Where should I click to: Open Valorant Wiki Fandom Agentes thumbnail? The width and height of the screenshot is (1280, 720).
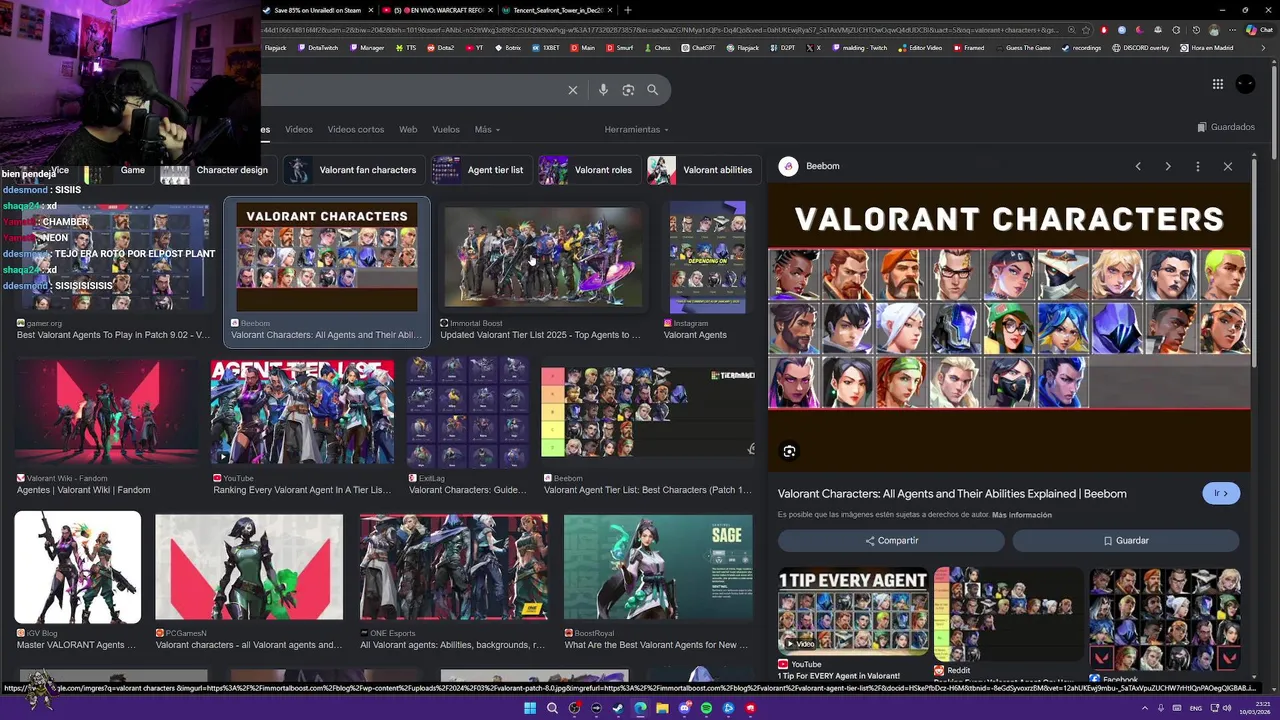point(106,412)
